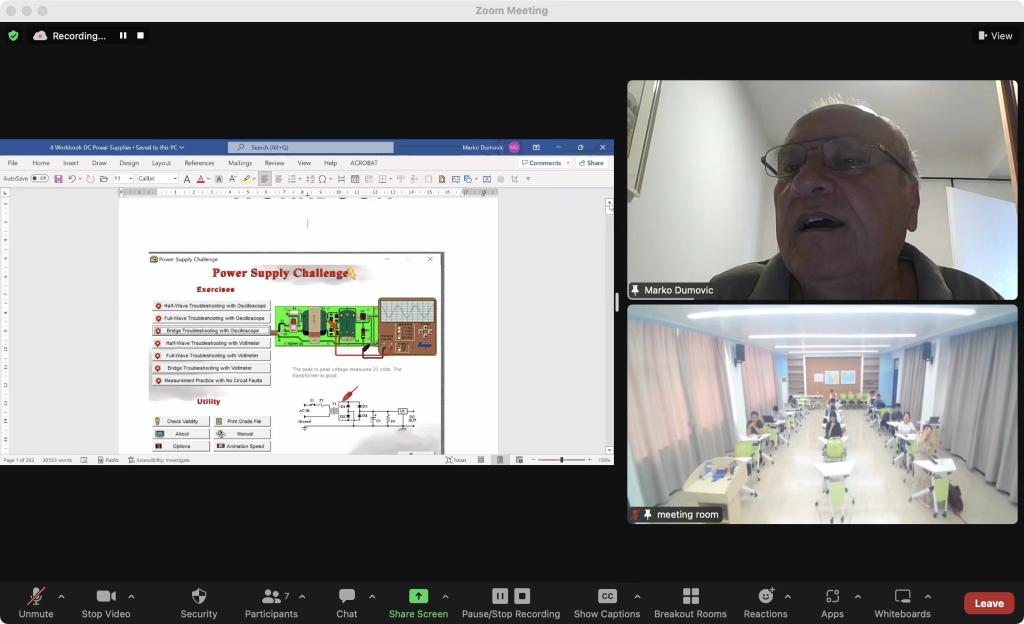Pause the recording at top bar

[x=123, y=36]
